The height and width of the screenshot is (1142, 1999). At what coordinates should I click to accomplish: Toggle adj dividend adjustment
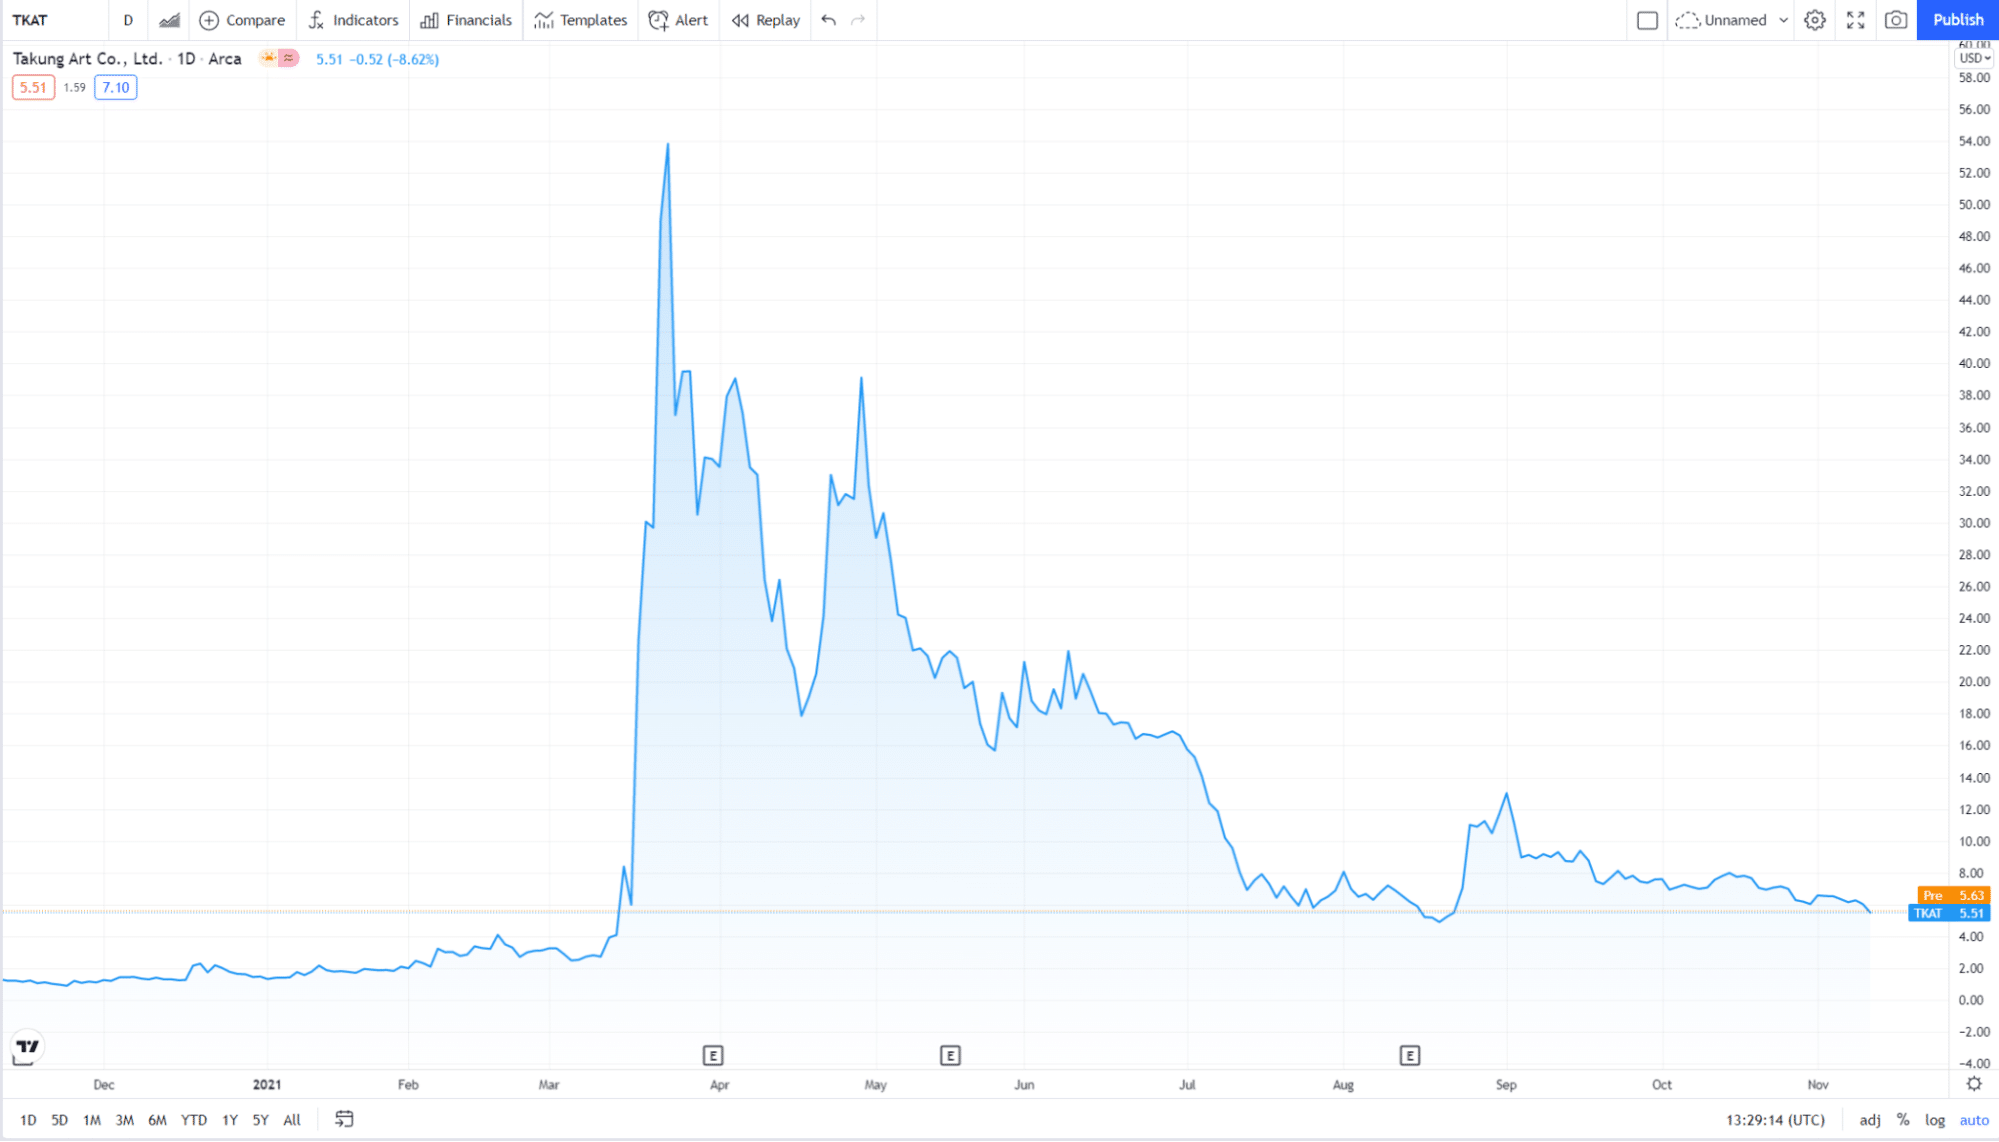coord(1870,1120)
